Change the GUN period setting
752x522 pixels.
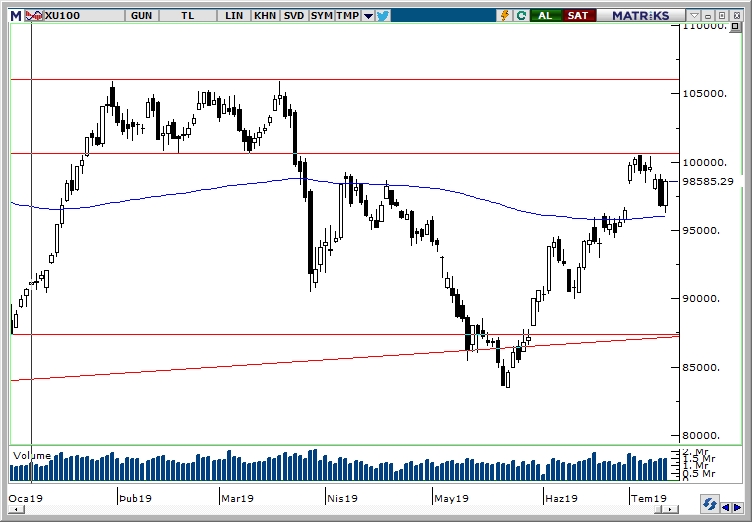point(141,16)
